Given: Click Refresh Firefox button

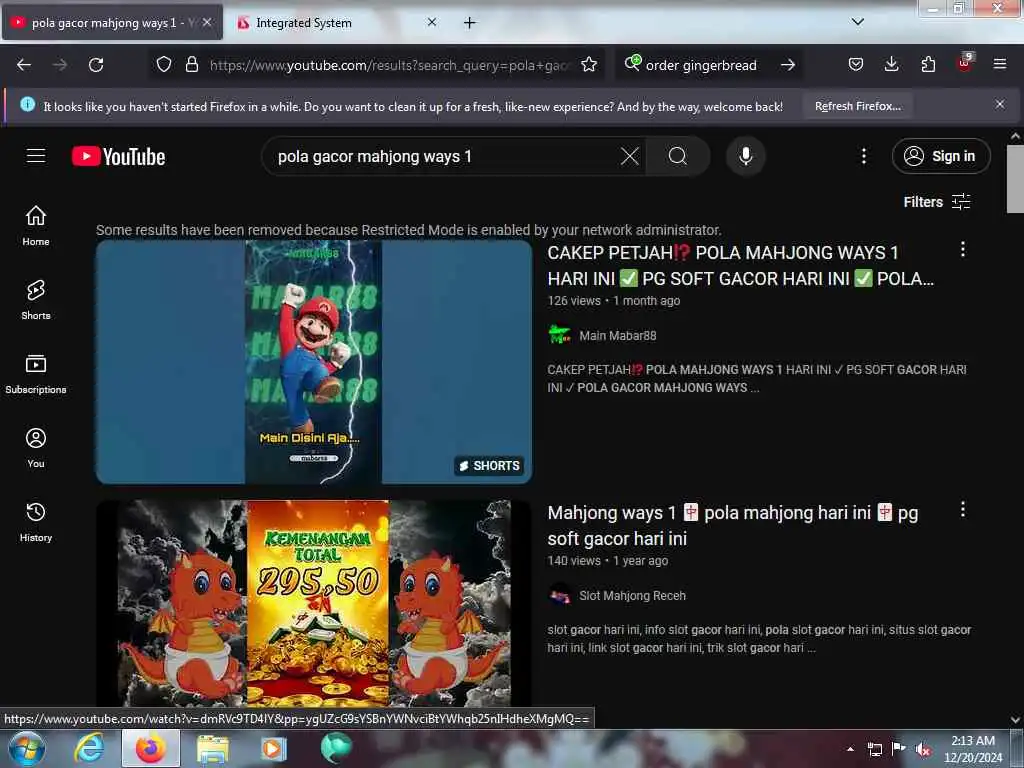Looking at the screenshot, I should click(x=857, y=106).
